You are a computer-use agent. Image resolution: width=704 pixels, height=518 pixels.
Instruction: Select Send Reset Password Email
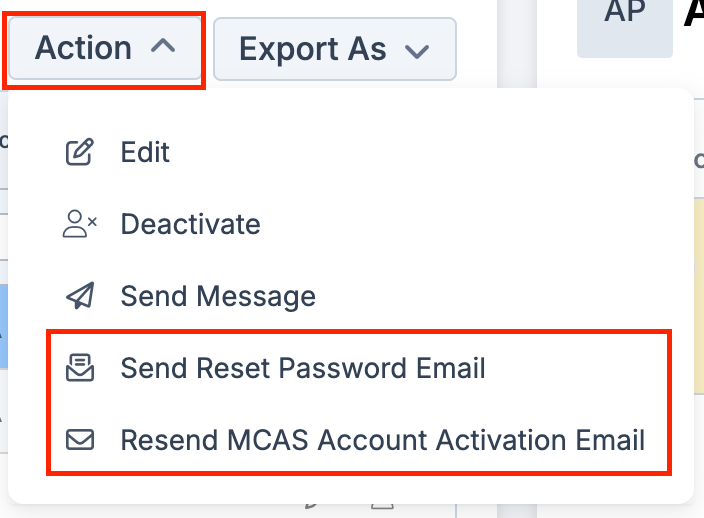coord(303,368)
